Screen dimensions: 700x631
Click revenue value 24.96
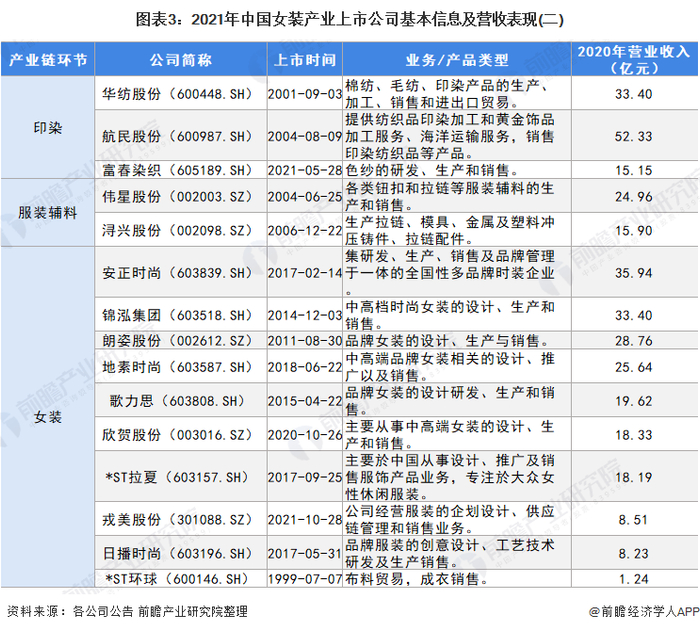[x=633, y=196]
